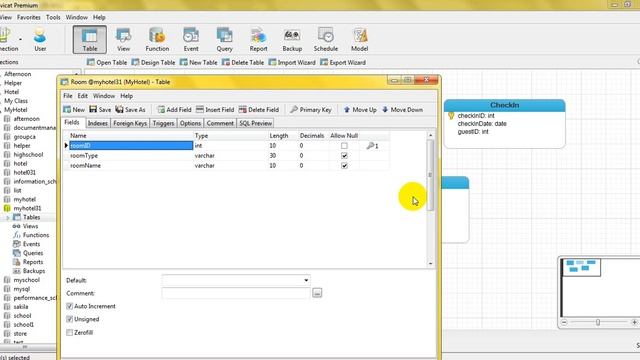
Task: Open the View objects icon
Action: pyautogui.click(x=123, y=40)
